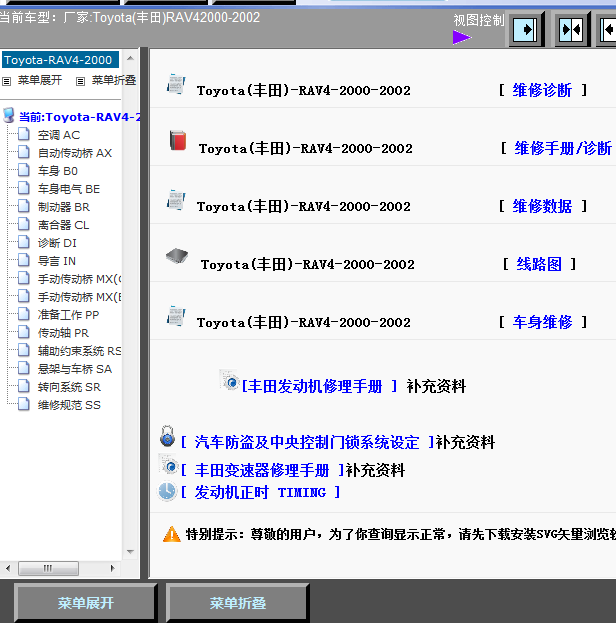Click the icon beside 丰田变速器修理手册
616x623 pixels.
point(169,464)
